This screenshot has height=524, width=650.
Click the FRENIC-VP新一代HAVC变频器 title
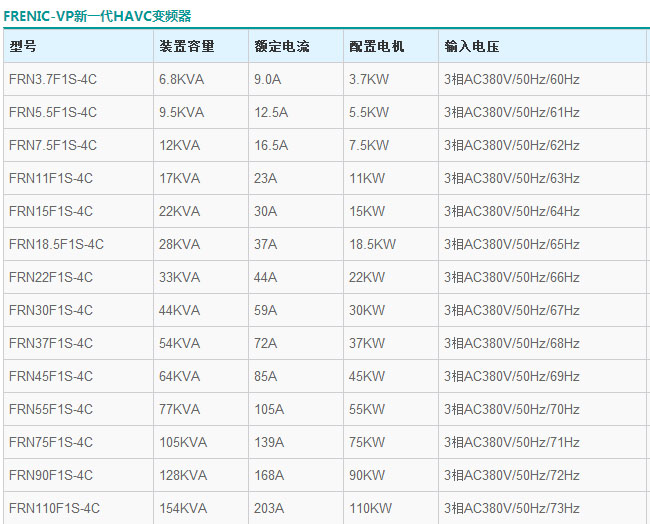click(x=97, y=16)
